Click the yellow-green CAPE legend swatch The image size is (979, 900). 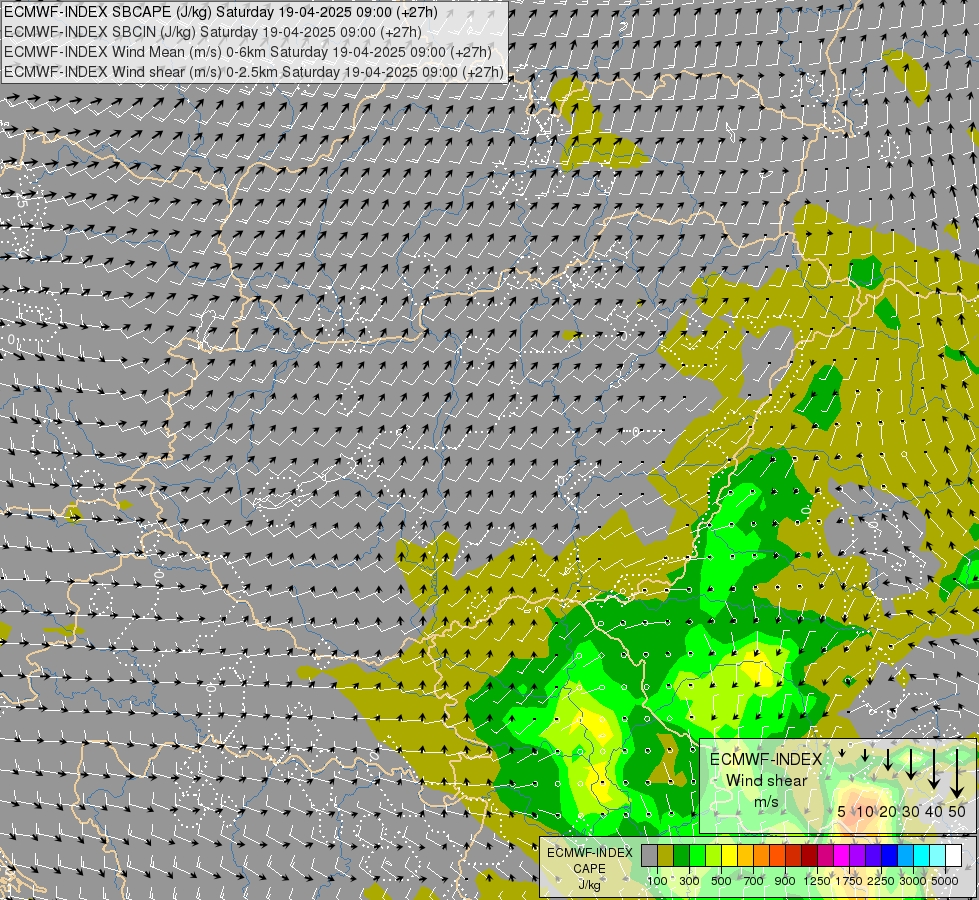click(714, 856)
